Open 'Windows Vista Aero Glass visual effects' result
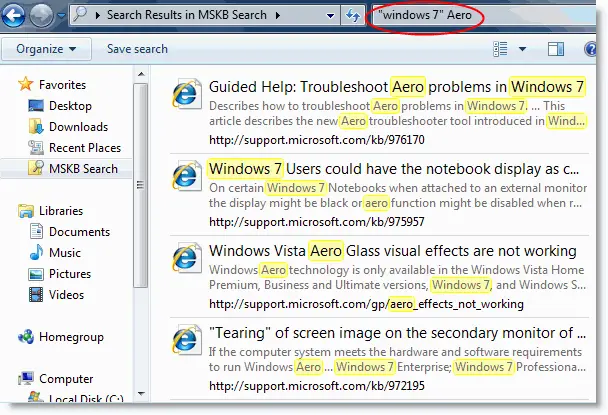This screenshot has width=608, height=415. 393,251
